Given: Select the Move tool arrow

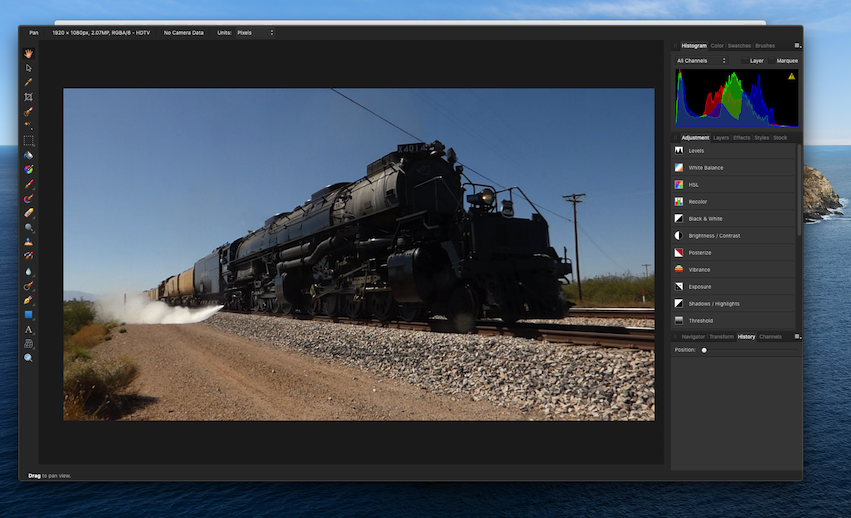Looking at the screenshot, I should pos(28,68).
